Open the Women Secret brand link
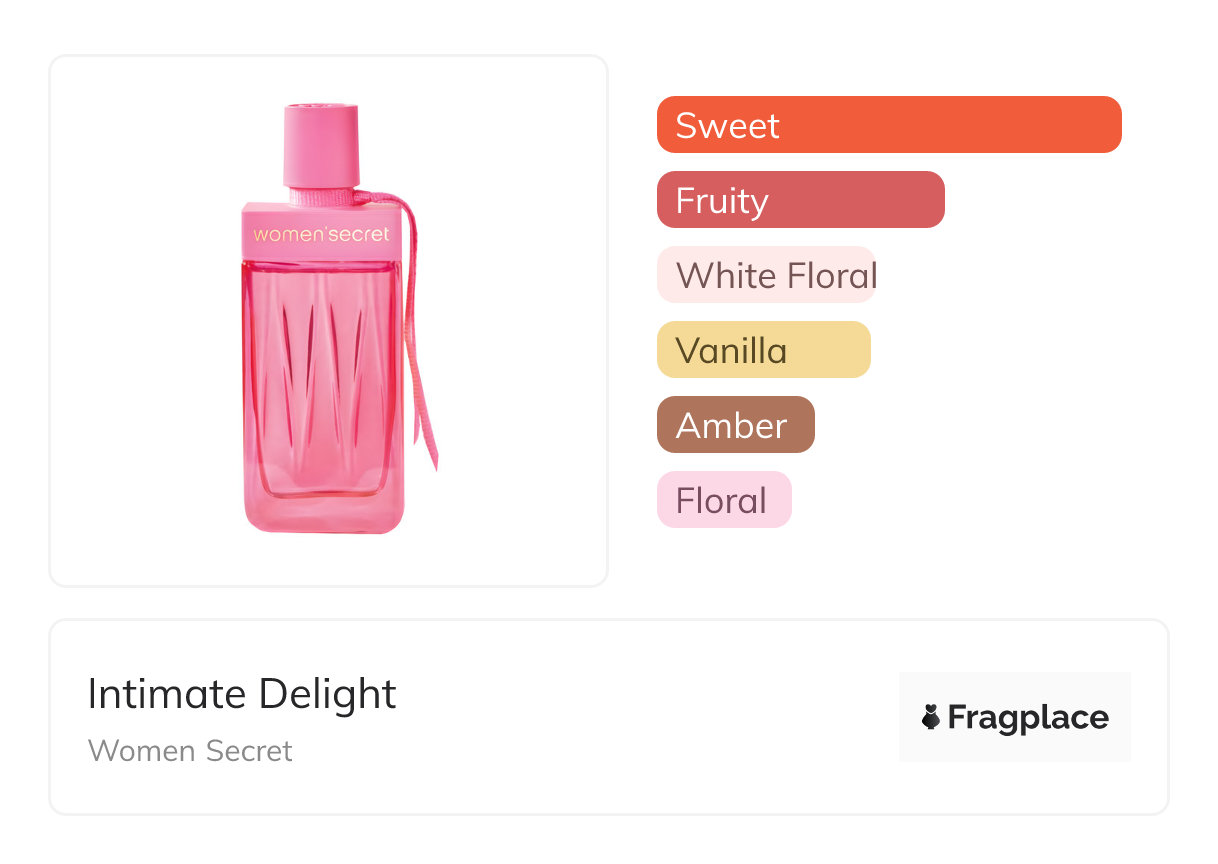The width and height of the screenshot is (1218, 864). pos(190,751)
